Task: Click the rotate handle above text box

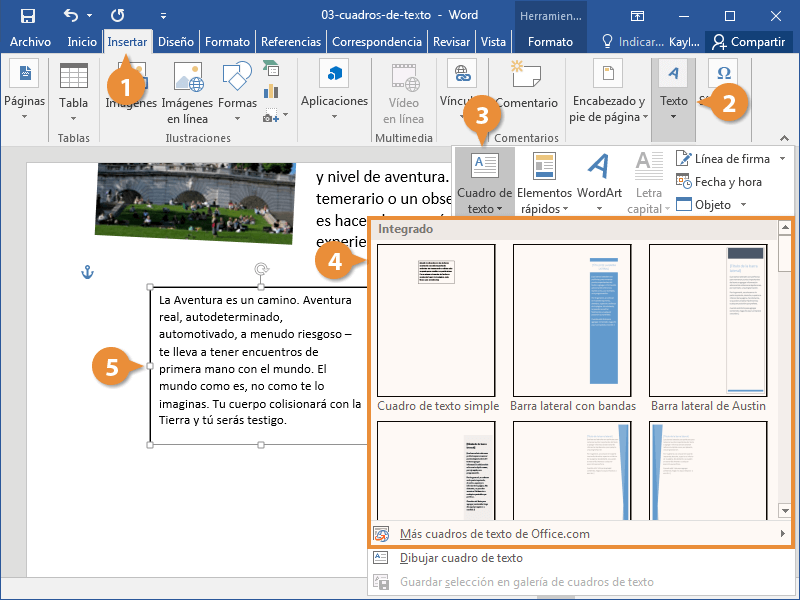Action: click(261, 269)
